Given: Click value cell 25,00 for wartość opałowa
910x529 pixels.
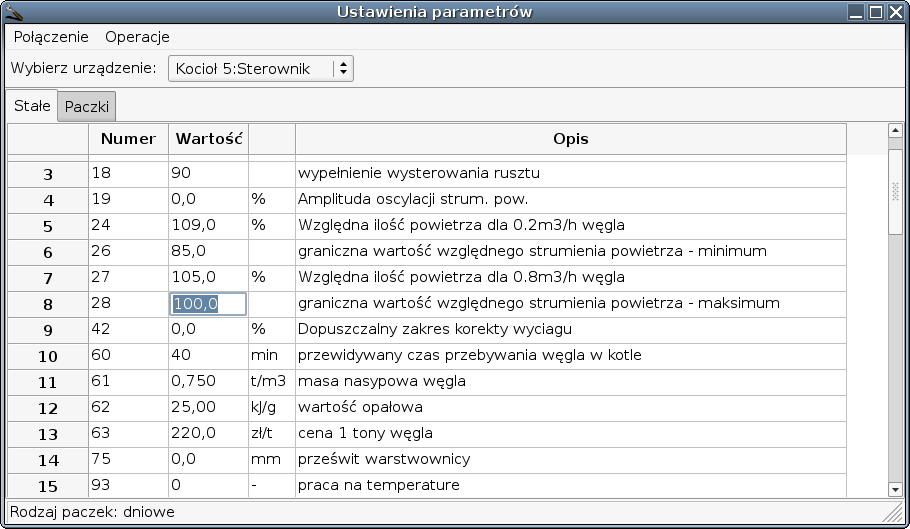Looking at the screenshot, I should click(x=208, y=407).
